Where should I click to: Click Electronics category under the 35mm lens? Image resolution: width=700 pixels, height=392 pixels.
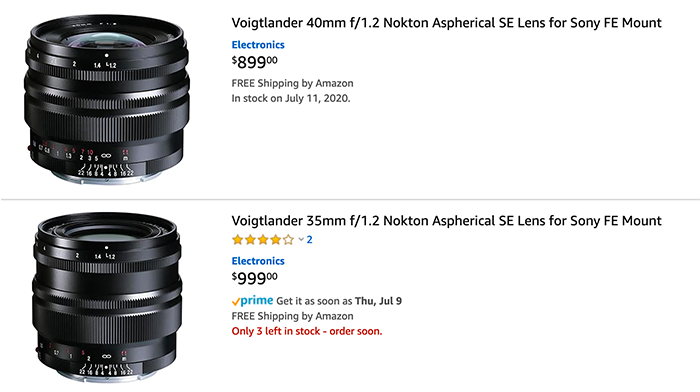258,261
